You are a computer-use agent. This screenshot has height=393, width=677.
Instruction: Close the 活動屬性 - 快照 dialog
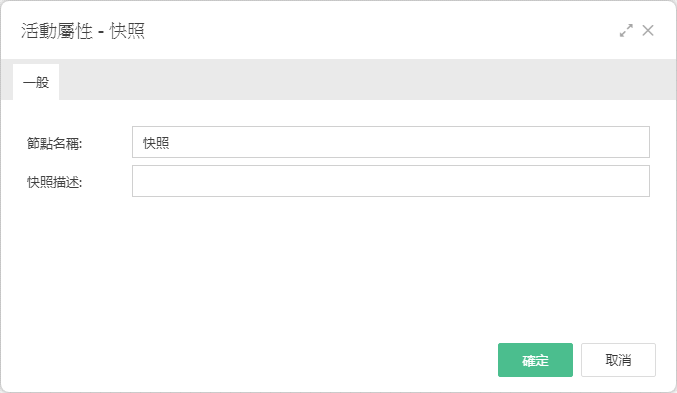click(x=648, y=31)
